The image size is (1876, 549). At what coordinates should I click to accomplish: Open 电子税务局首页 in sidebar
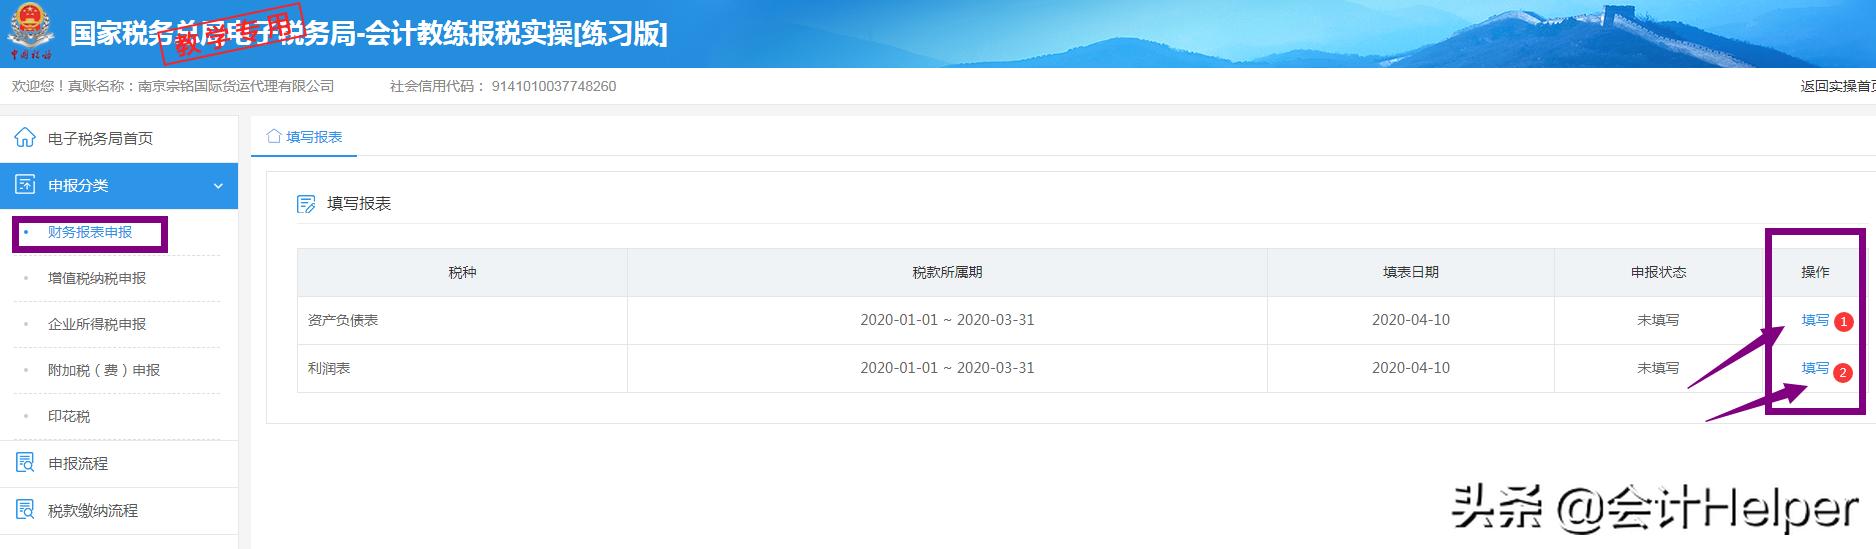click(100, 138)
